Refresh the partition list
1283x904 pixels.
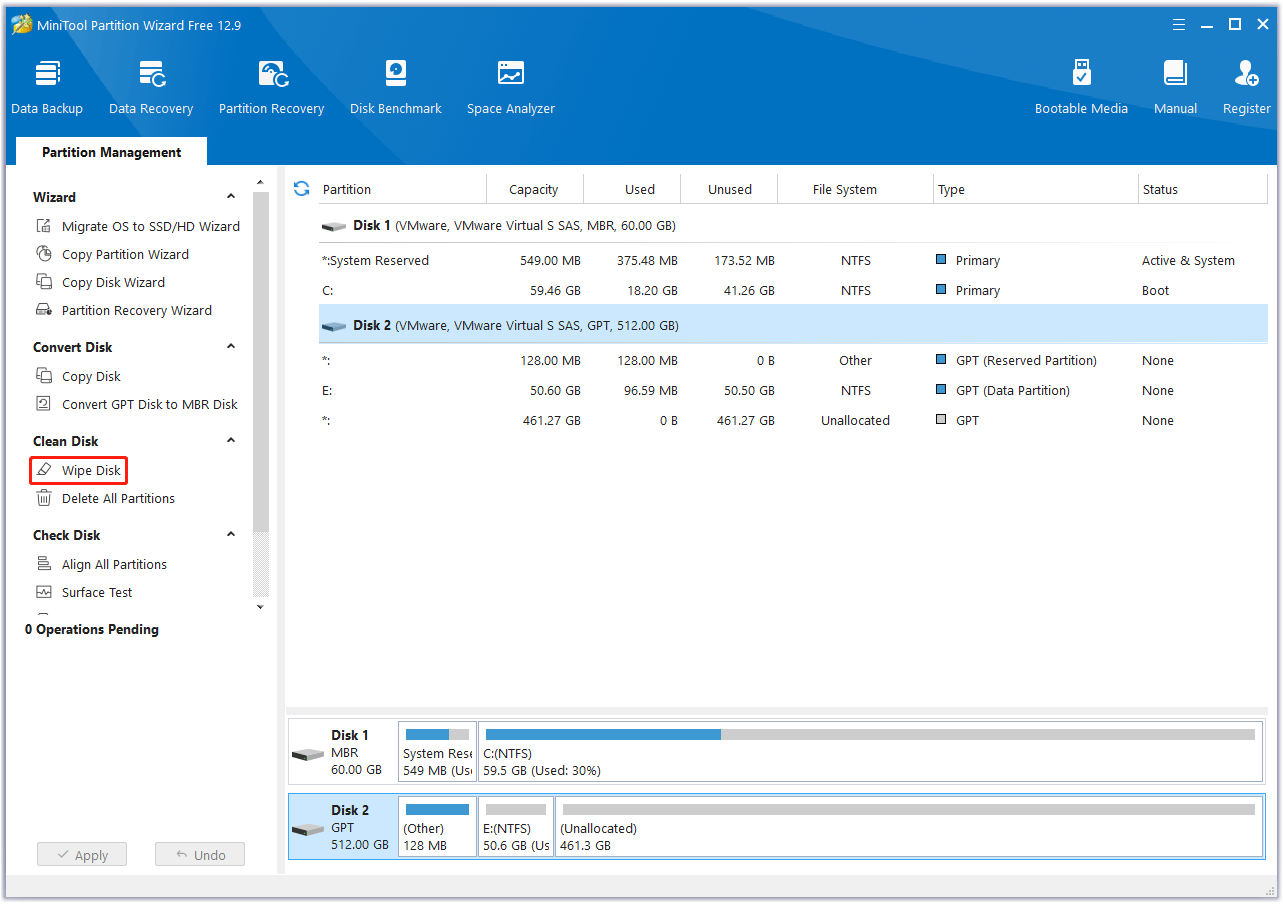[301, 188]
